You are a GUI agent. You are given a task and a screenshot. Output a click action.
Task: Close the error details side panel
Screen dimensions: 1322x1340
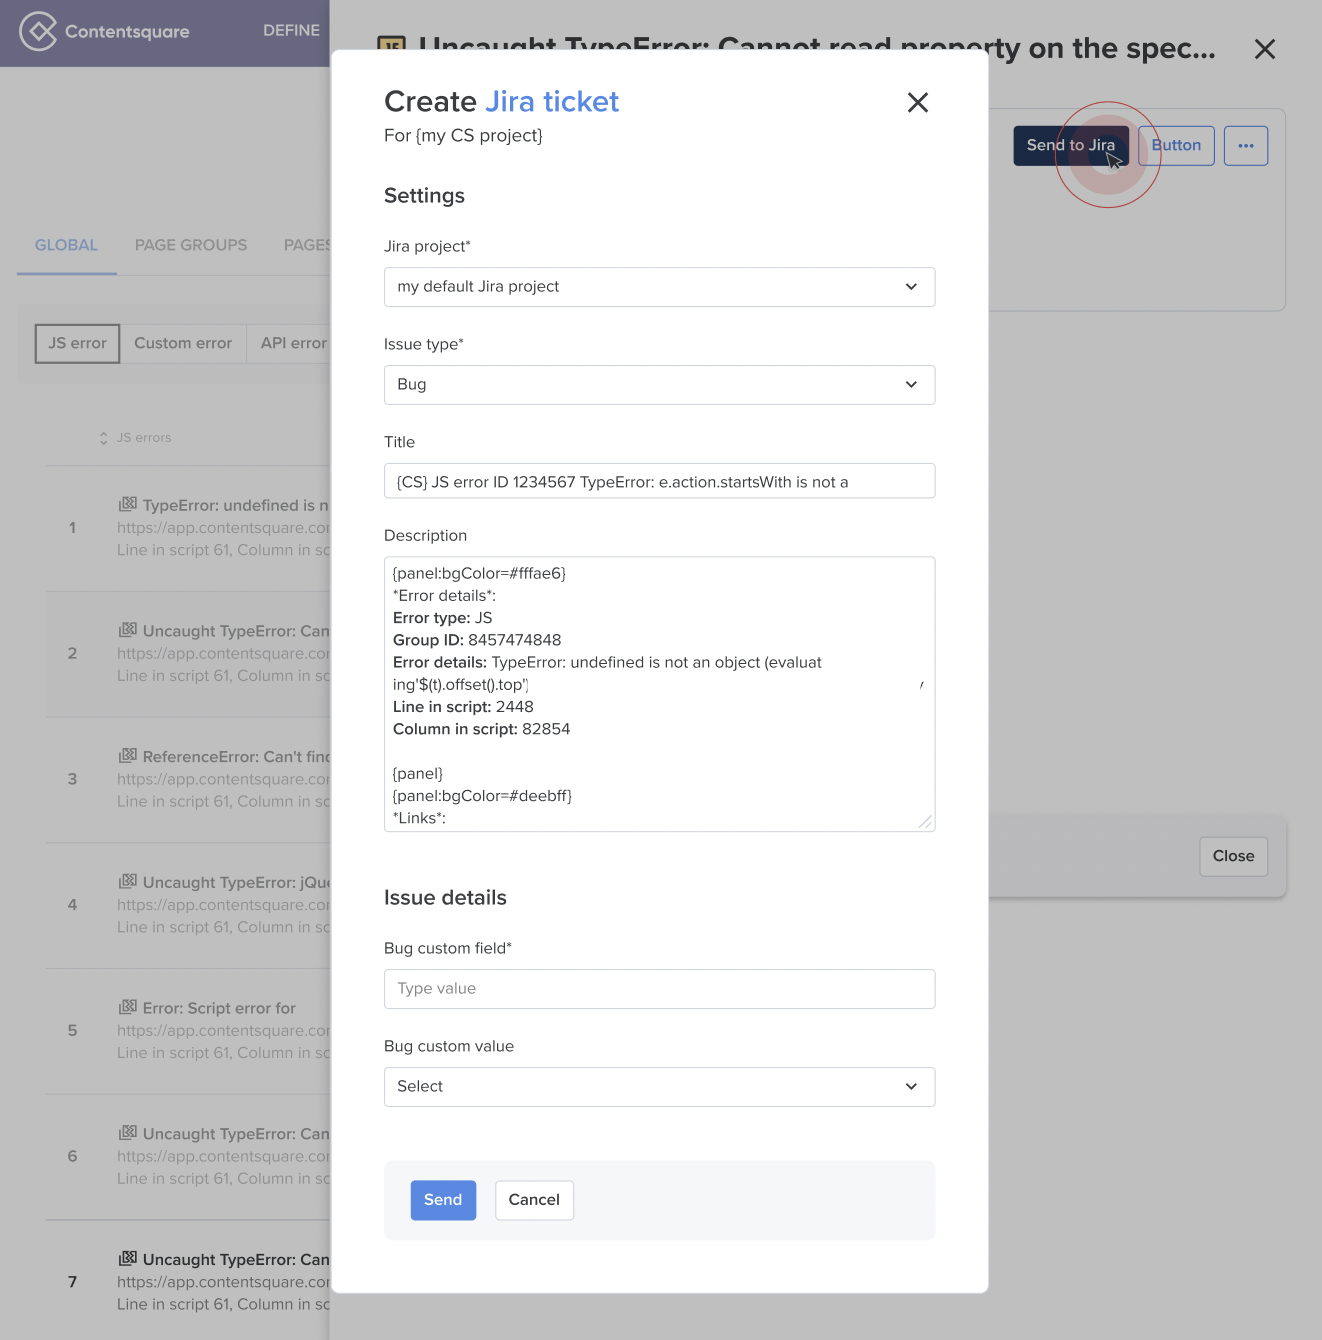click(x=1264, y=49)
